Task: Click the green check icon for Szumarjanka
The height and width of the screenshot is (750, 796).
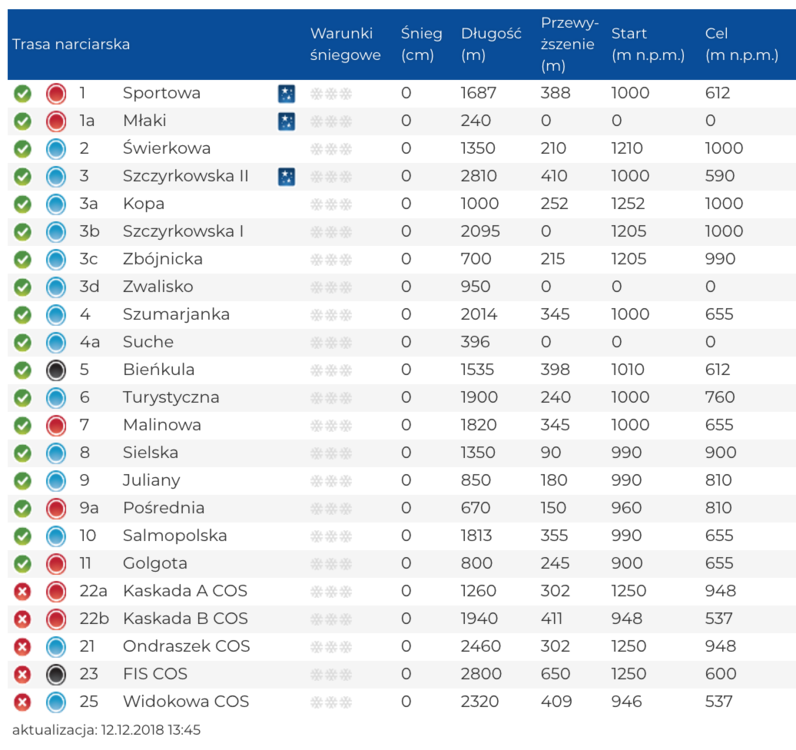Action: coord(22,315)
